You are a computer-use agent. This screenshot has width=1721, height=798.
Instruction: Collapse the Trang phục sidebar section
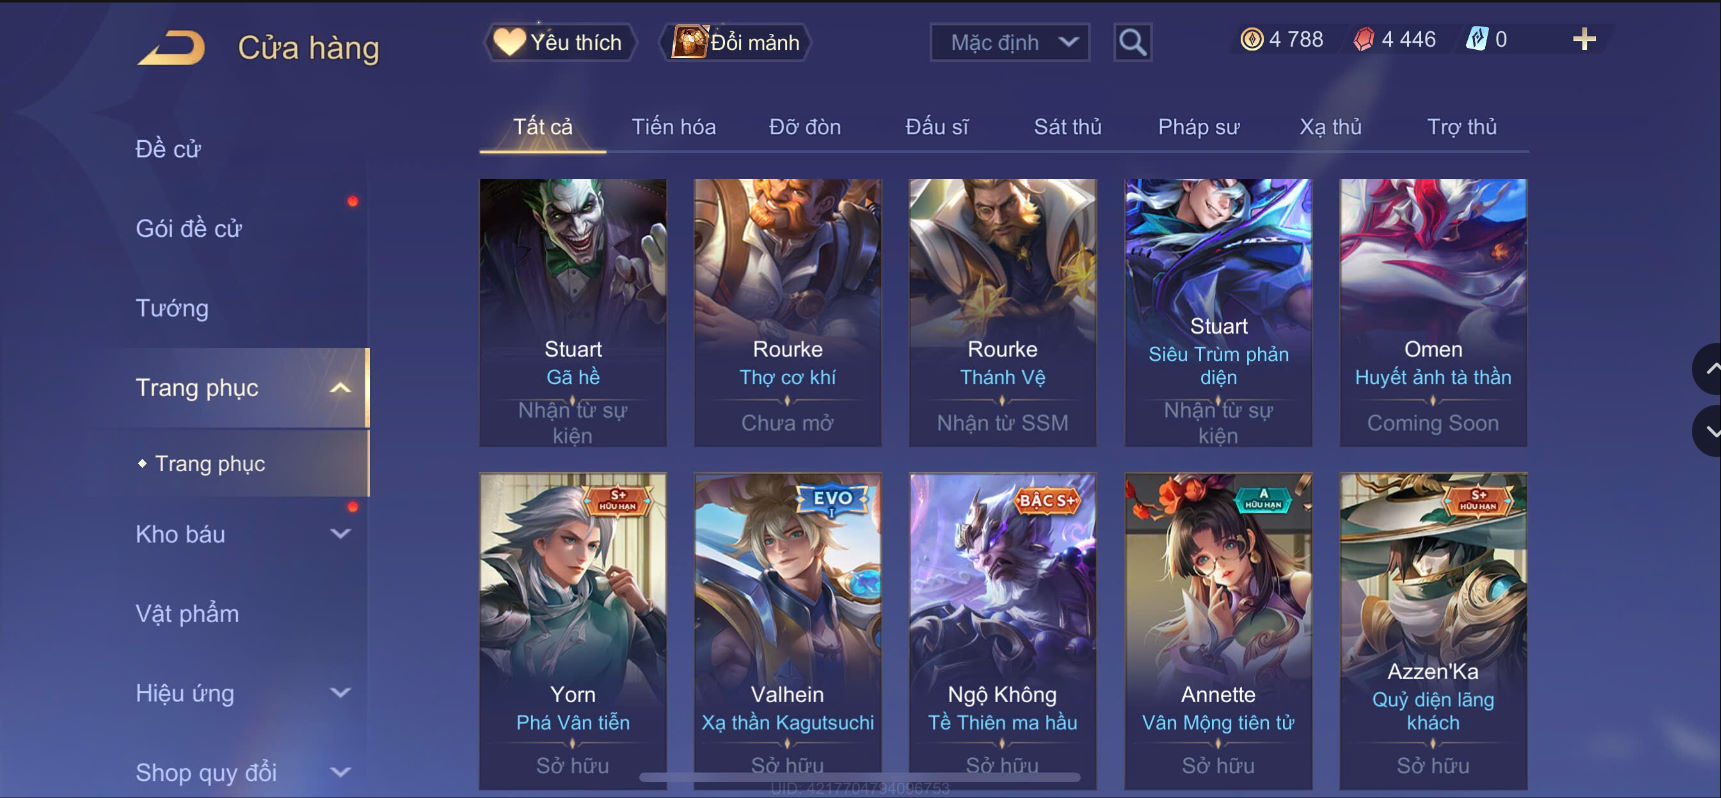click(x=340, y=388)
